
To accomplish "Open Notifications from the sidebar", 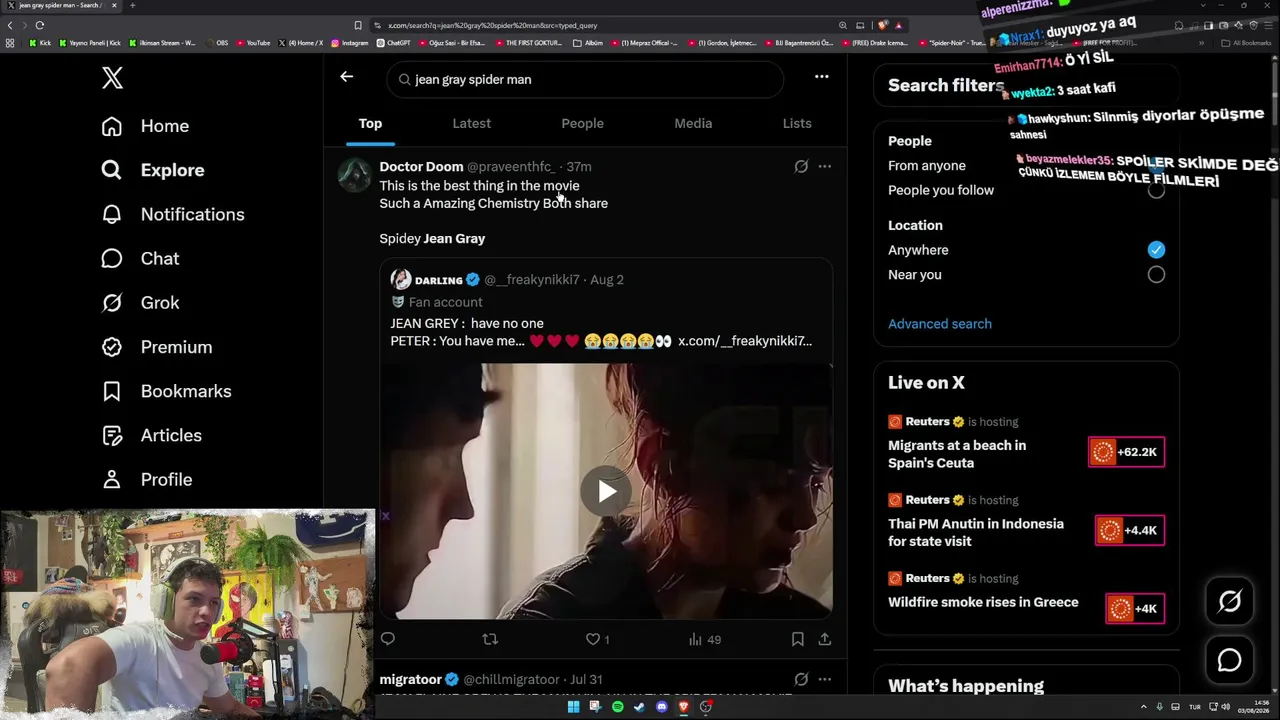I will 173,214.
